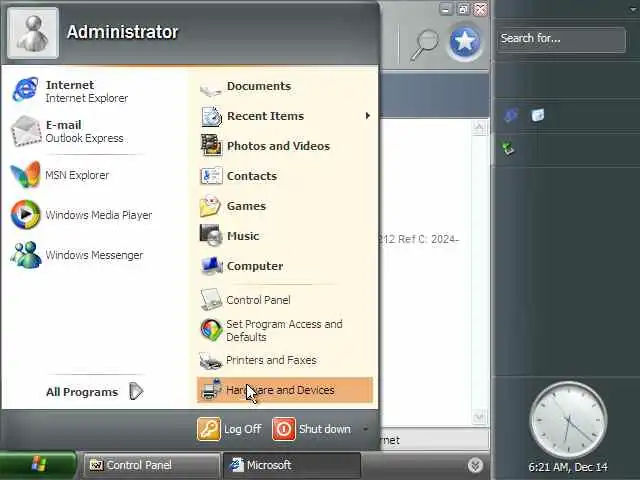Click the Shut down button

click(312, 429)
